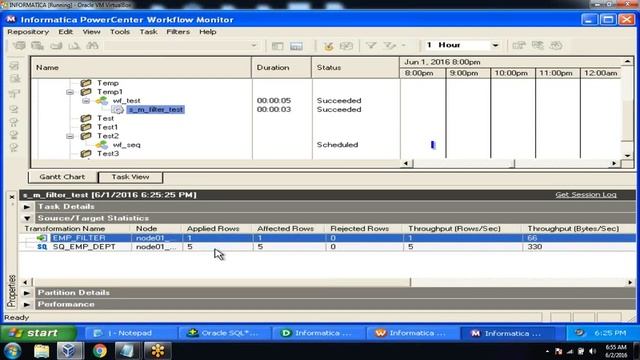The image size is (640, 360).
Task: Open the Task menu
Action: point(148,32)
